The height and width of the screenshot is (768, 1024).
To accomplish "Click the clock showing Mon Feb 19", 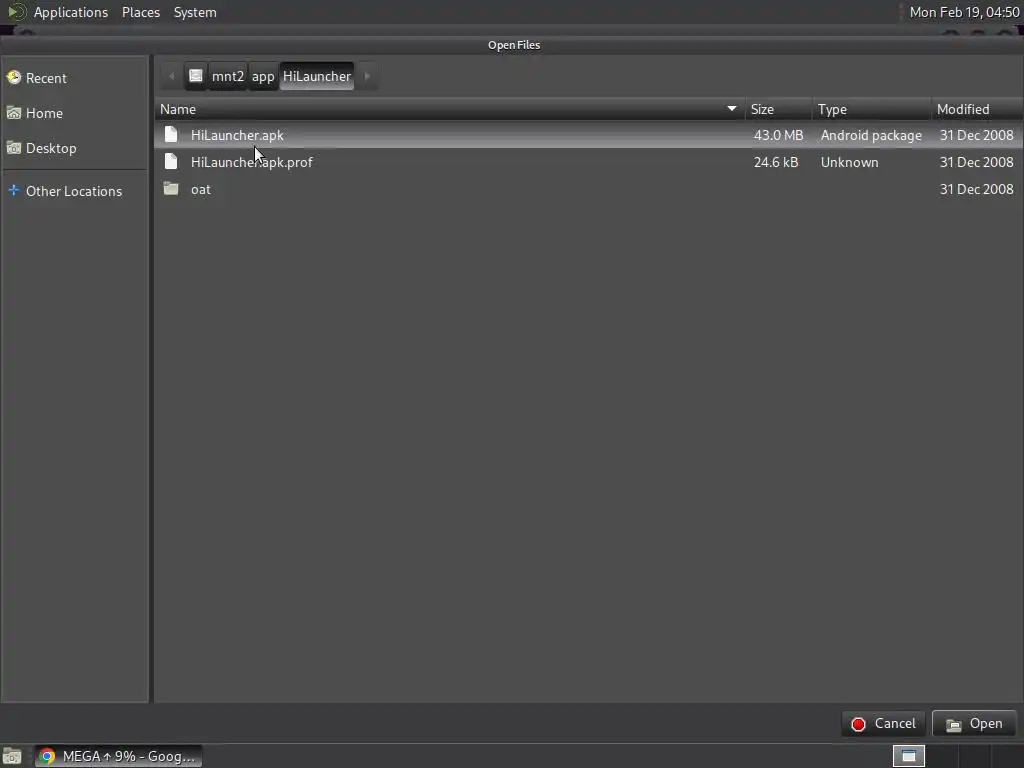I will (x=965, y=12).
